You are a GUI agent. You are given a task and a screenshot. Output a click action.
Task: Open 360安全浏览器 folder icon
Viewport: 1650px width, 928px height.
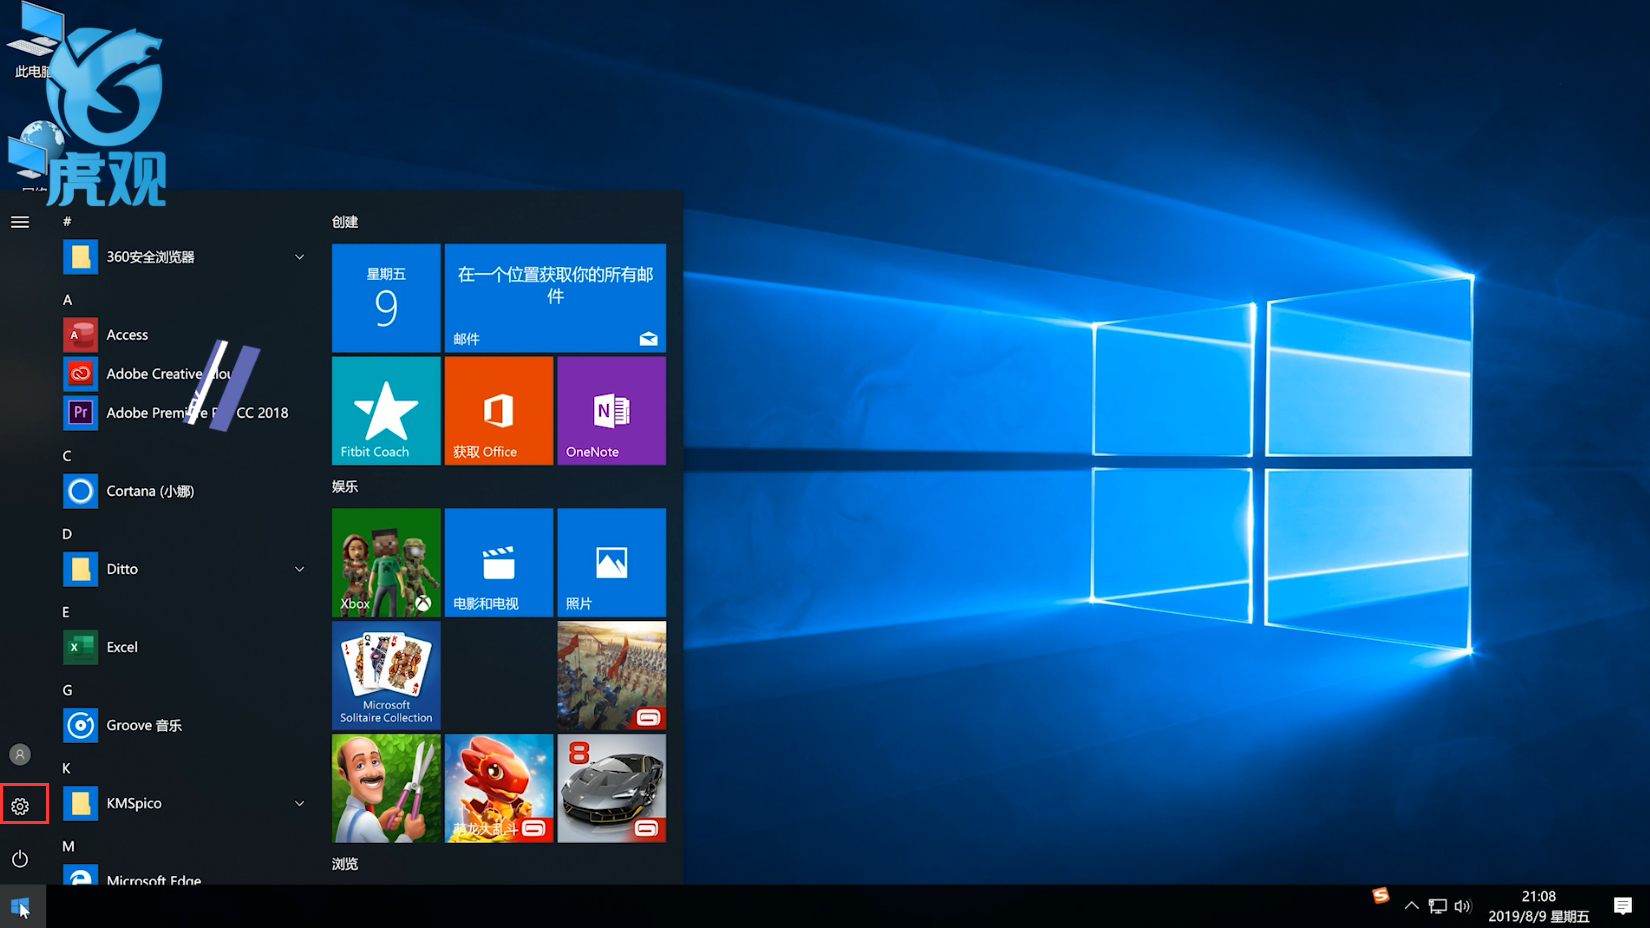pyautogui.click(x=81, y=257)
